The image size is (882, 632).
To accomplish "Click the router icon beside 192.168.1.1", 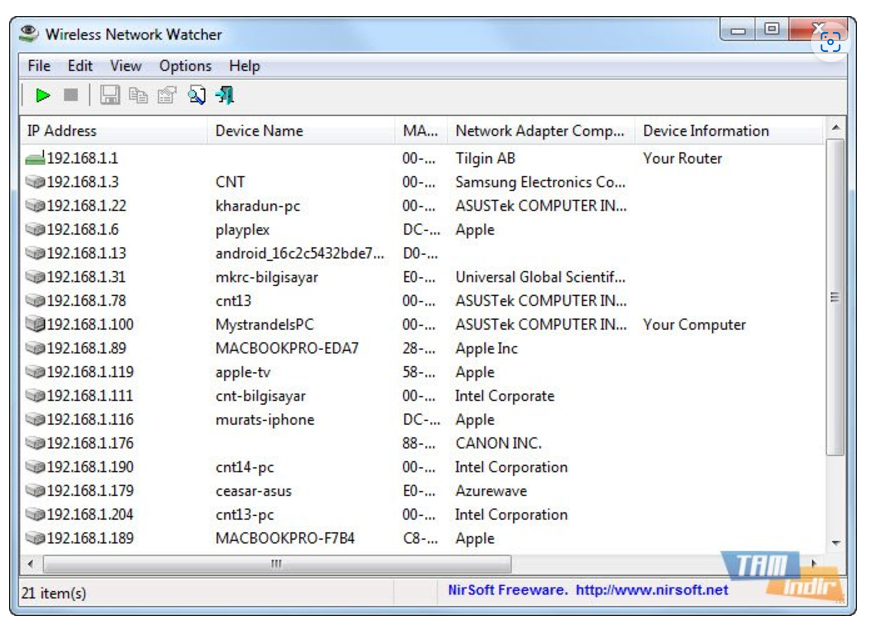I will (x=35, y=158).
